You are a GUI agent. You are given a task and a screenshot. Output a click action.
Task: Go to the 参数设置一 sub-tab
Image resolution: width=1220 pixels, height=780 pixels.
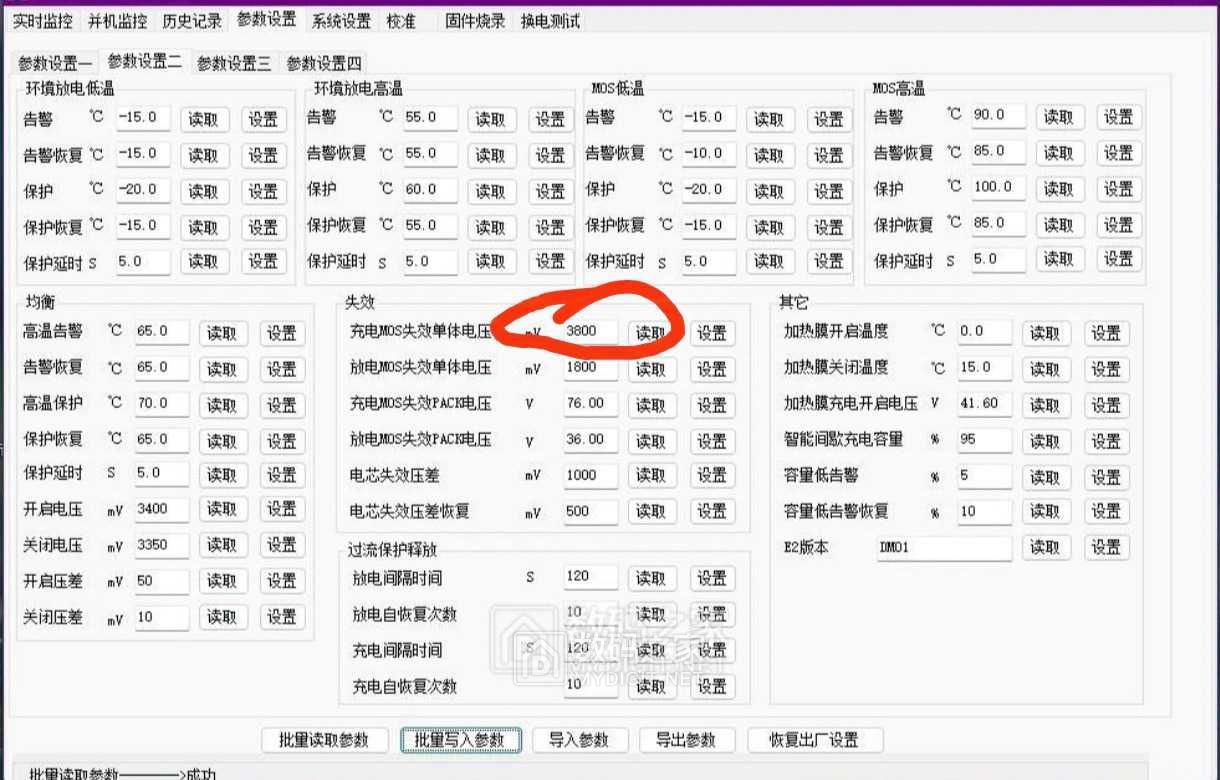(x=54, y=63)
